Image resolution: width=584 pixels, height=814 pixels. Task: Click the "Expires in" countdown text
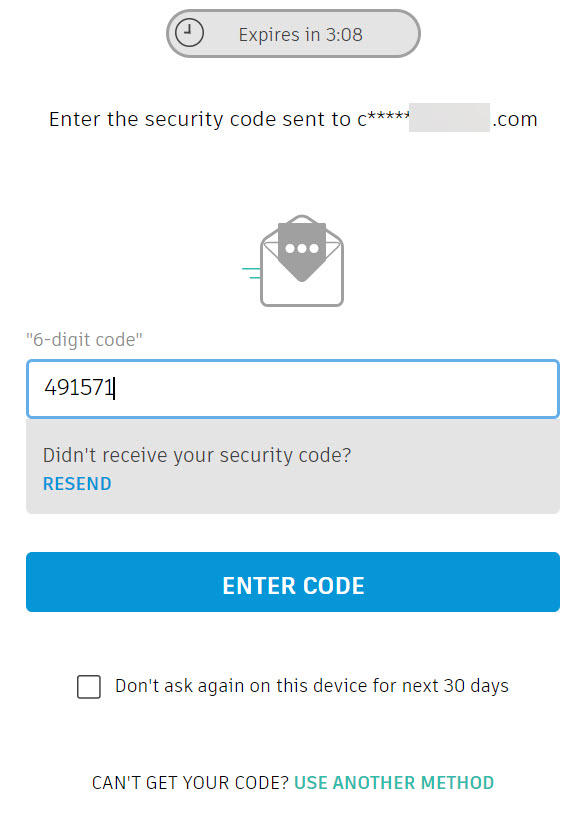301,35
